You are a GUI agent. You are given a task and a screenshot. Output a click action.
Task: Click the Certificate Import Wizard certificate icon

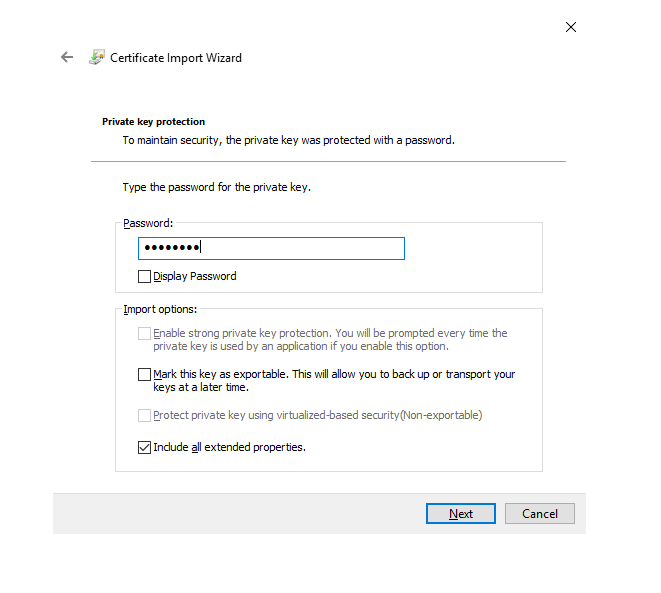click(x=97, y=58)
